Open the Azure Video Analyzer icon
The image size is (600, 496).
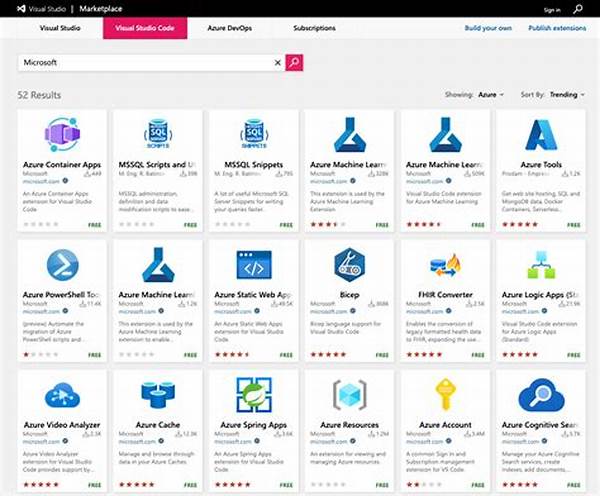[x=61, y=395]
